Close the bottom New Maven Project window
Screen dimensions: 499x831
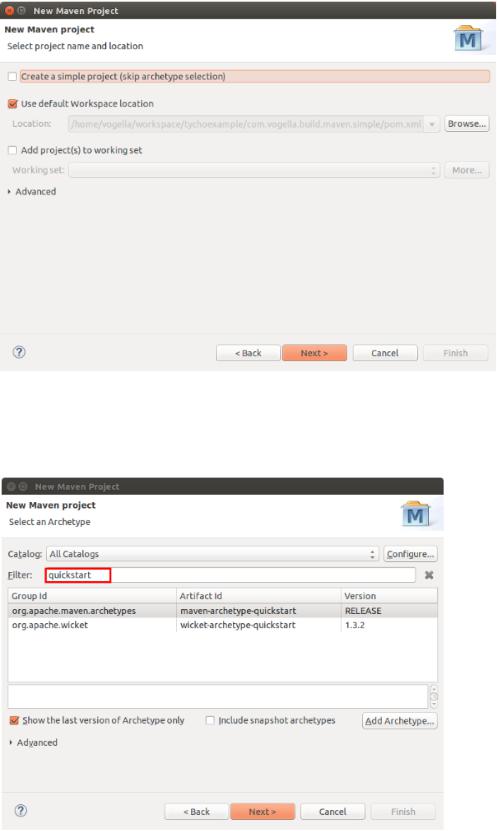[x=11, y=487]
